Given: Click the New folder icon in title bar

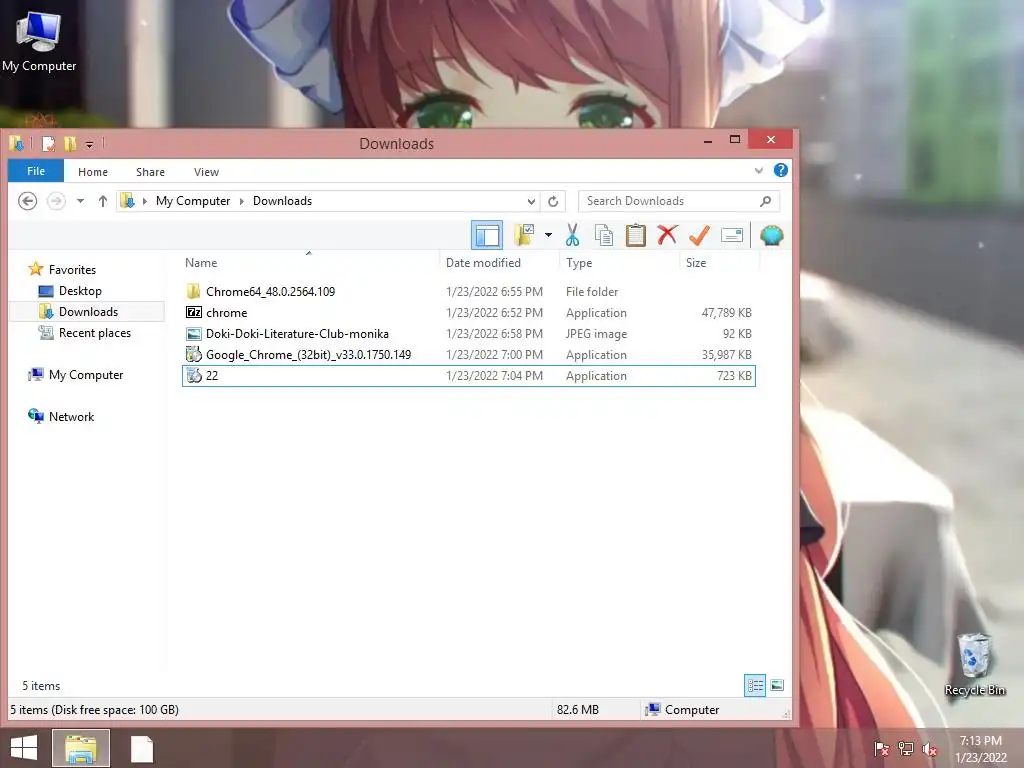Looking at the screenshot, I should click(70, 144).
